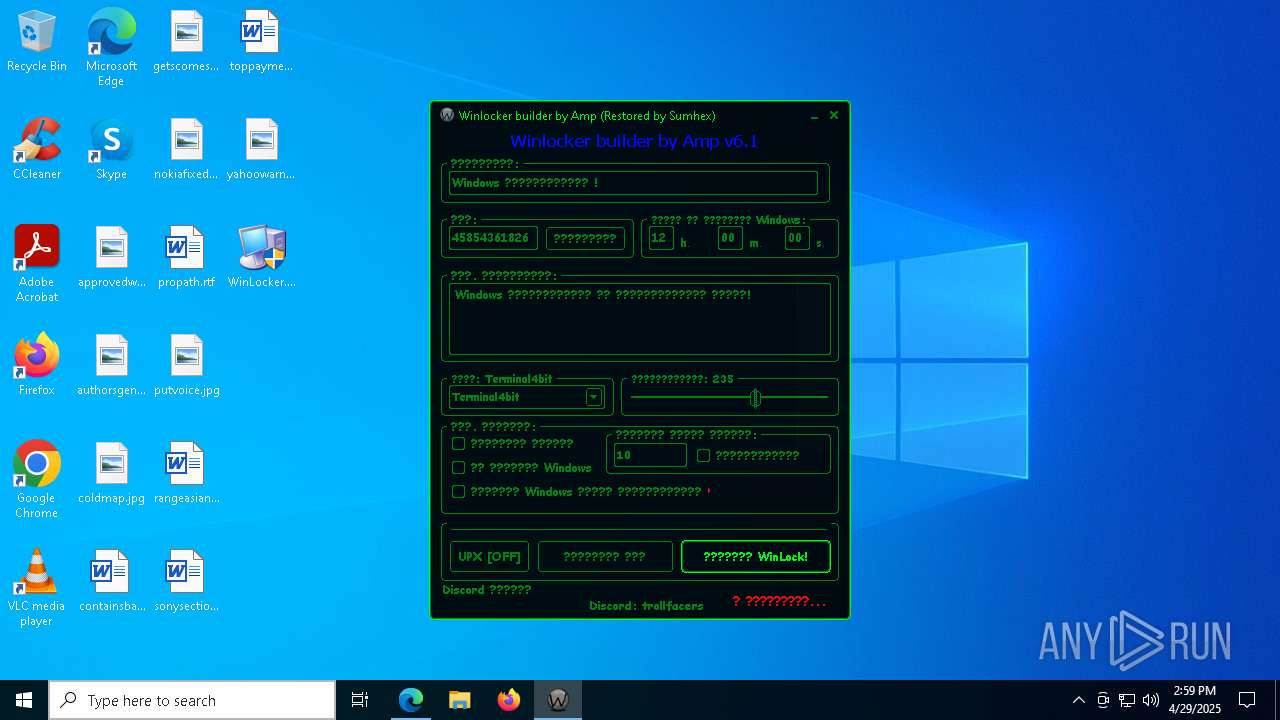Open the notification center icon

click(x=1247, y=700)
